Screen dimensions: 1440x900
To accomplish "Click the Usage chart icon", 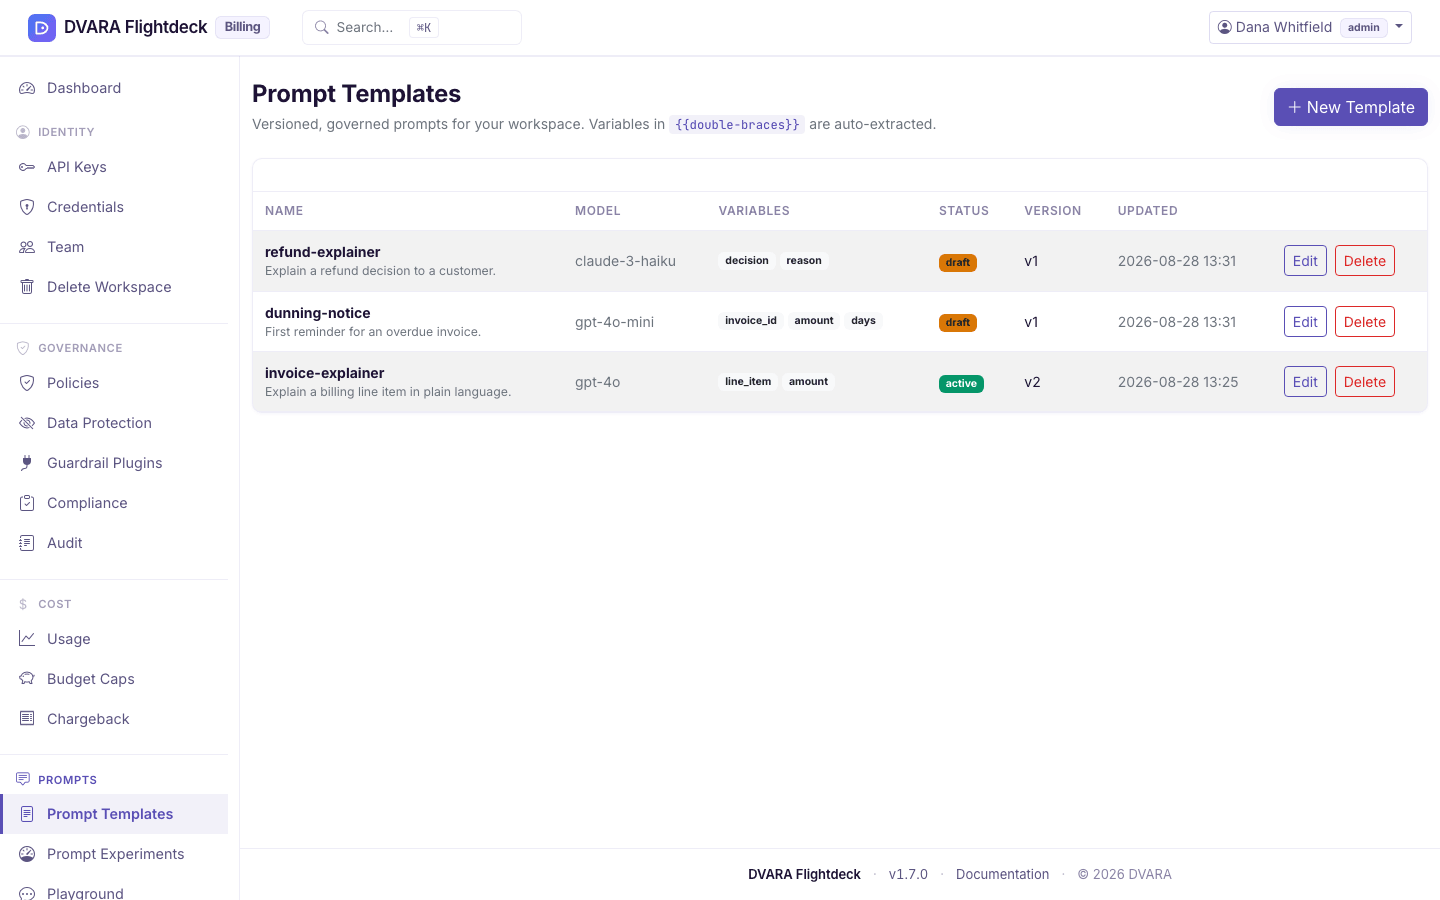I will click(x=27, y=639).
